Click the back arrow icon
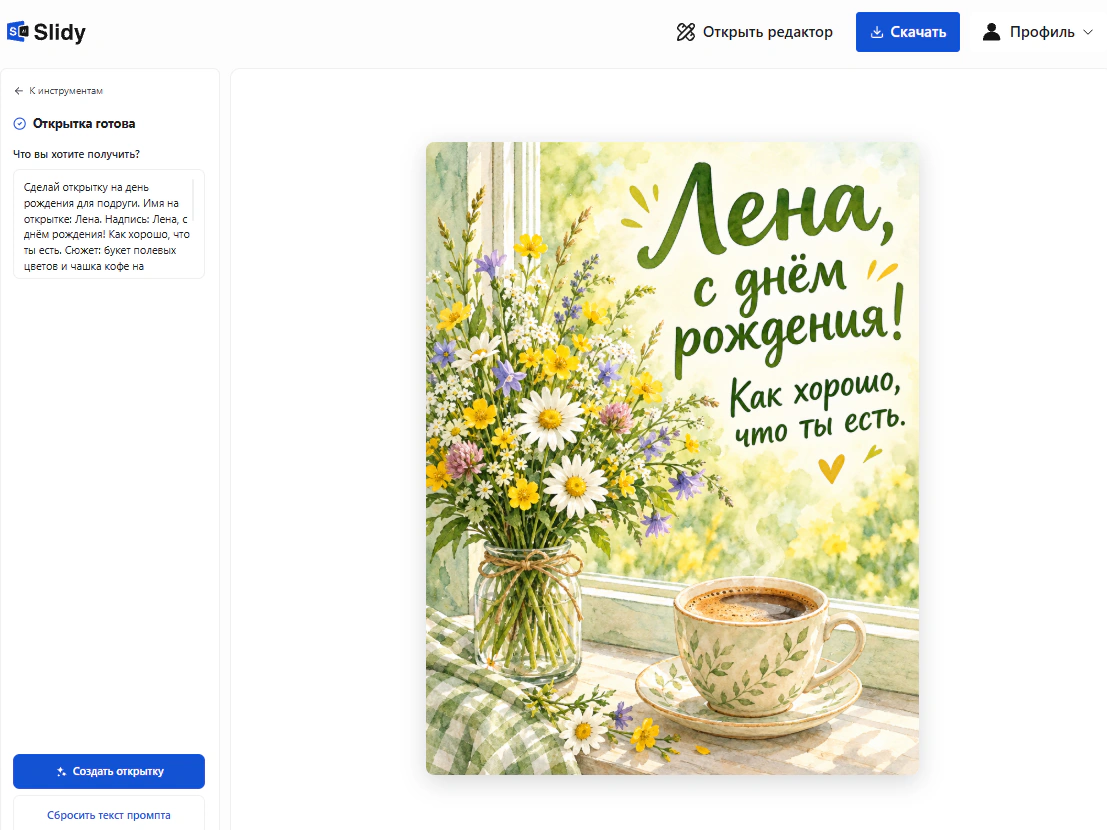Screen dimensions: 1107x830 coord(18,91)
